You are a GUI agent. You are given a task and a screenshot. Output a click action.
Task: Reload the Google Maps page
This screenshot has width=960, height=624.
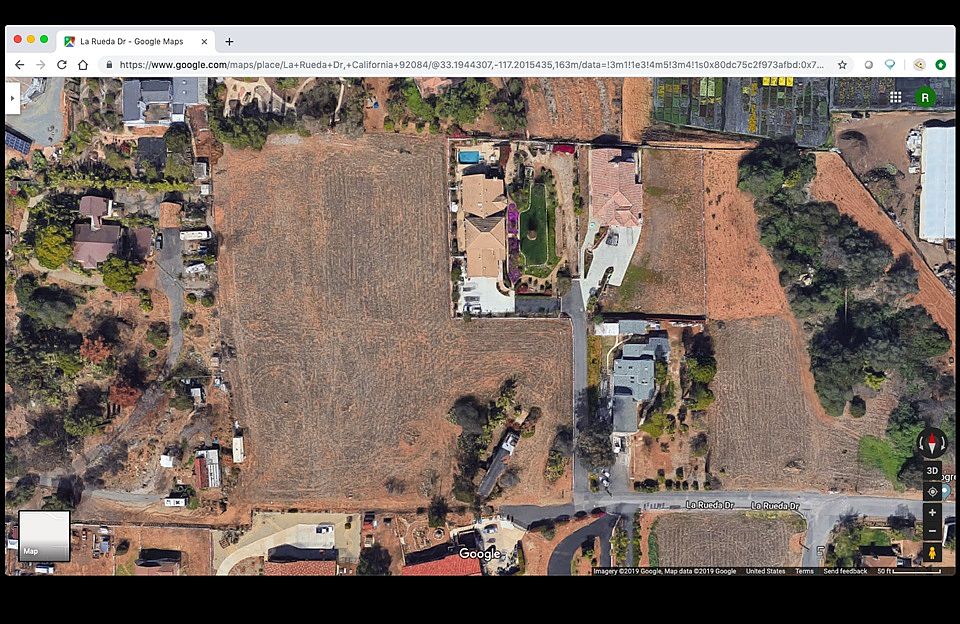pyautogui.click(x=62, y=65)
